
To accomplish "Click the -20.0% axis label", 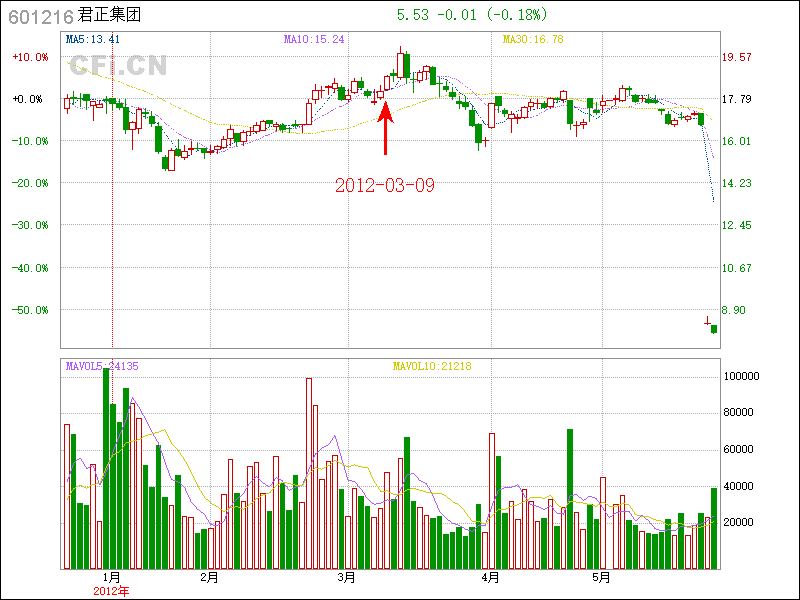I will click(x=31, y=183).
